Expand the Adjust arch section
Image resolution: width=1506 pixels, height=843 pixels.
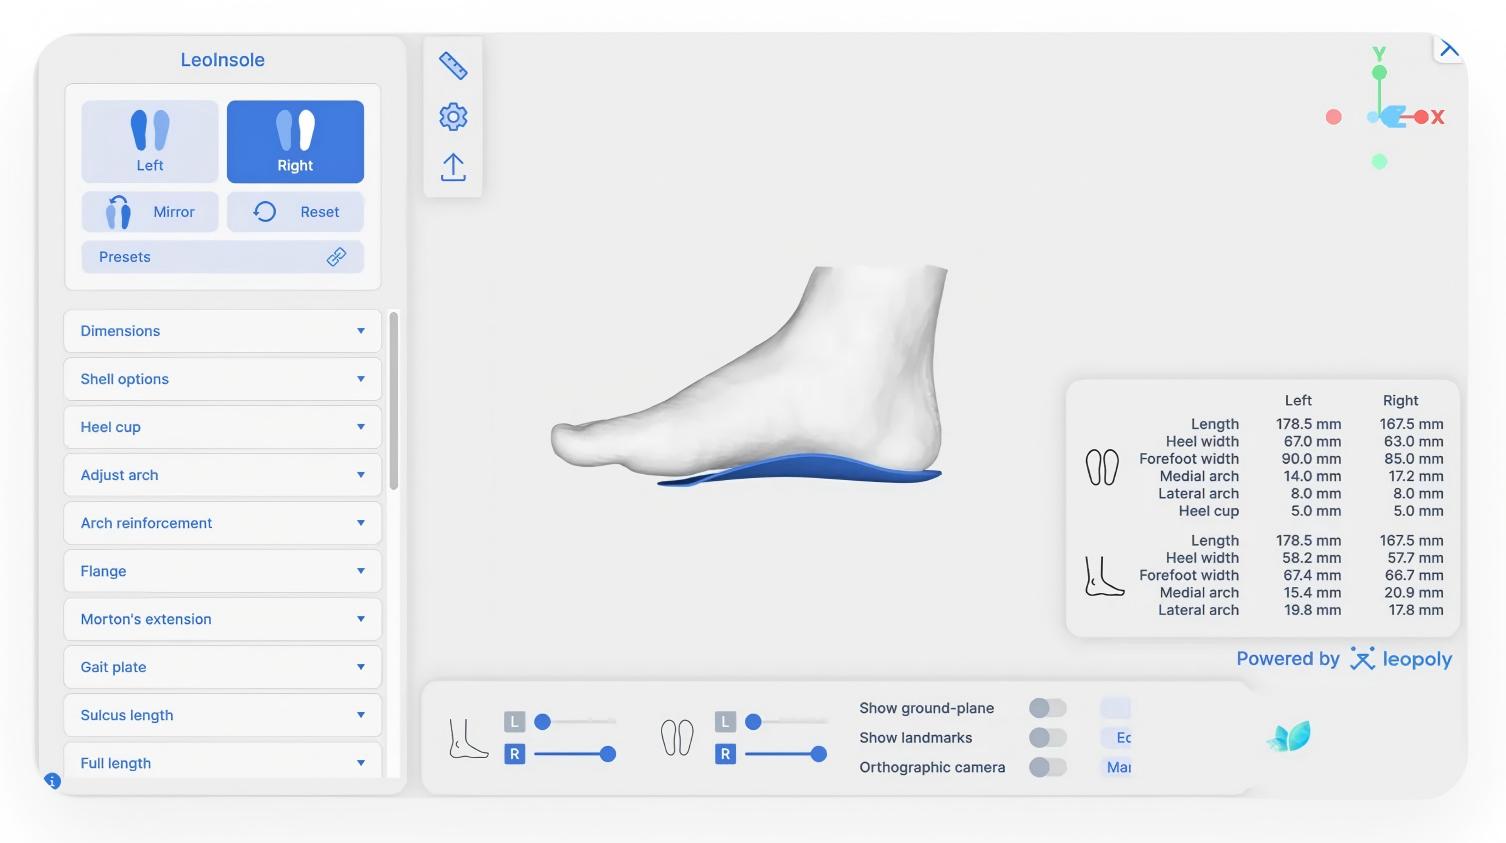point(222,475)
